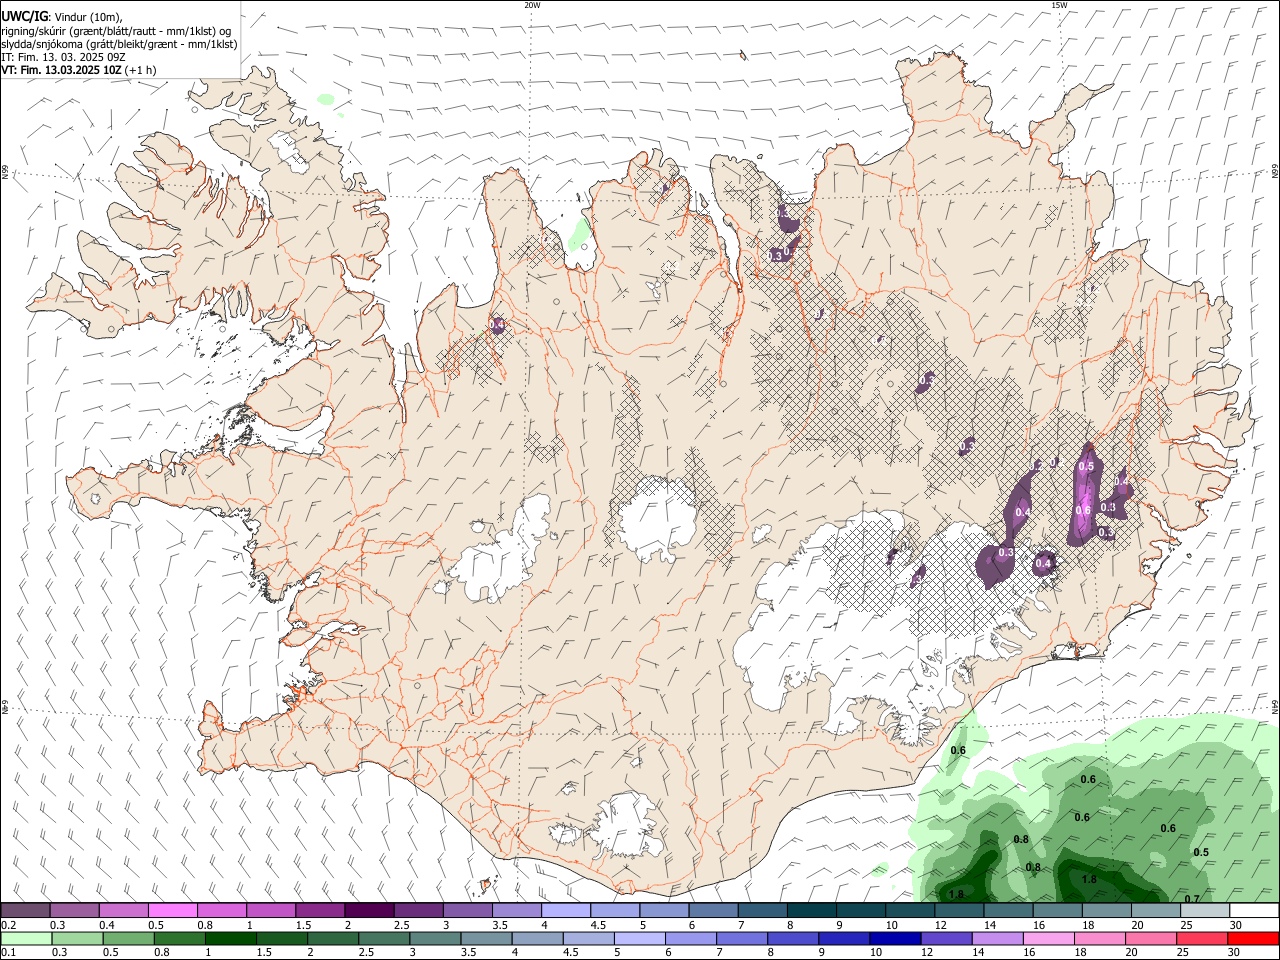The image size is (1280, 960).
Task: Select the light gray swatch between 25 and 30 in upper legend
Action: pos(1204,910)
